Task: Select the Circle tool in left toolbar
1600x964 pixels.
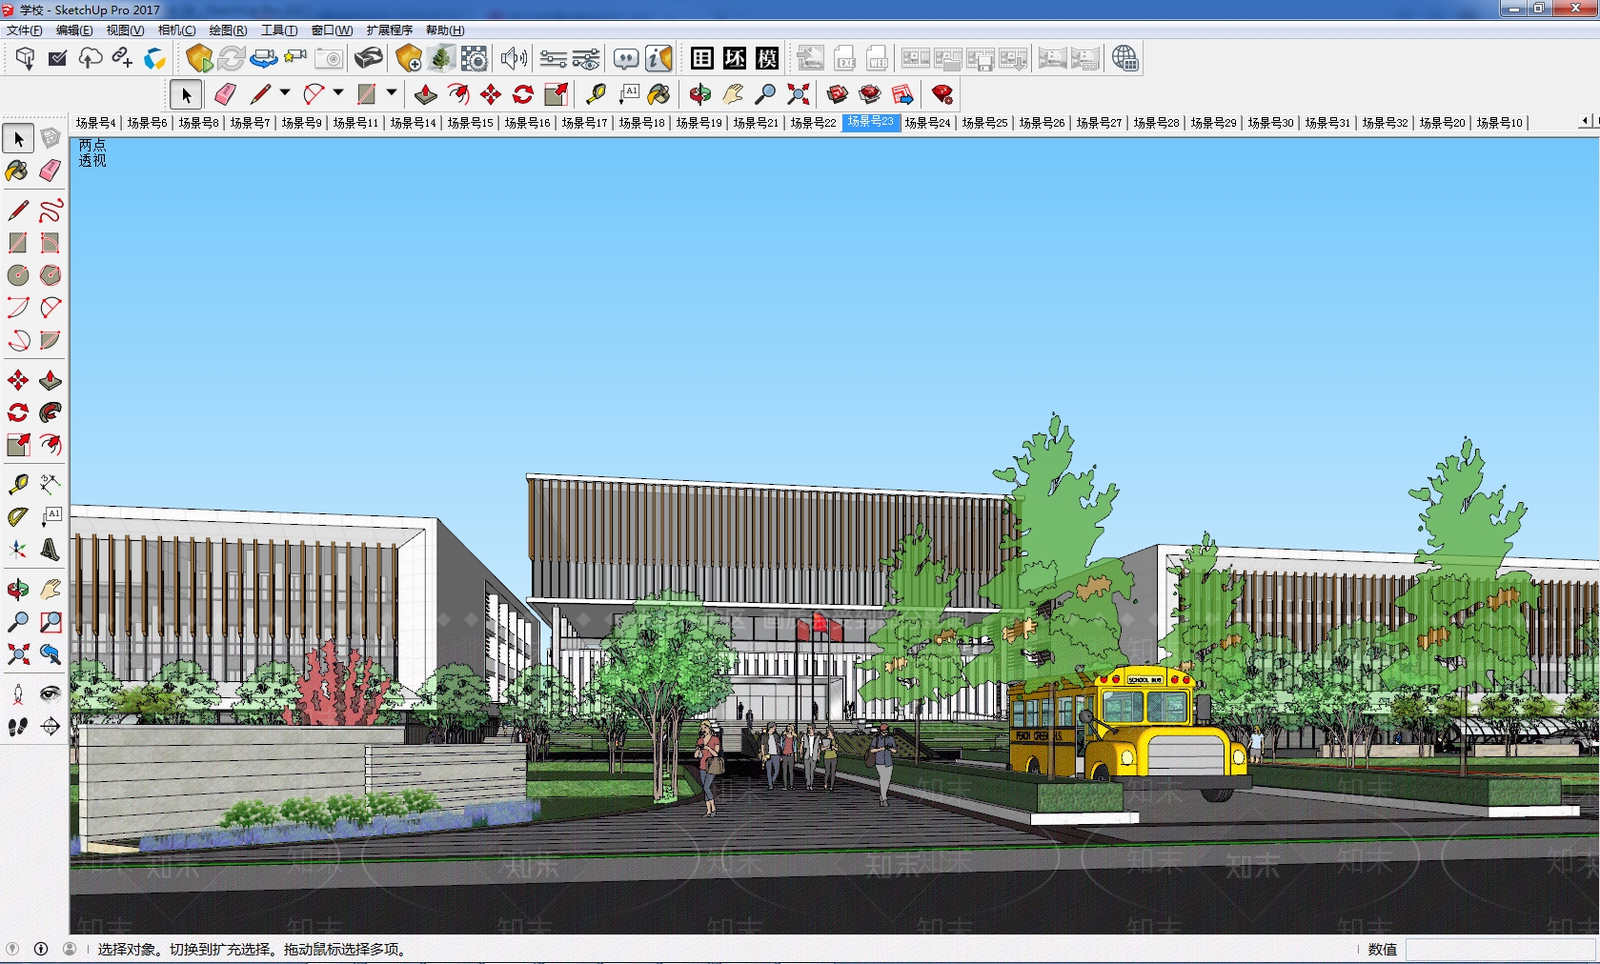Action: point(18,274)
